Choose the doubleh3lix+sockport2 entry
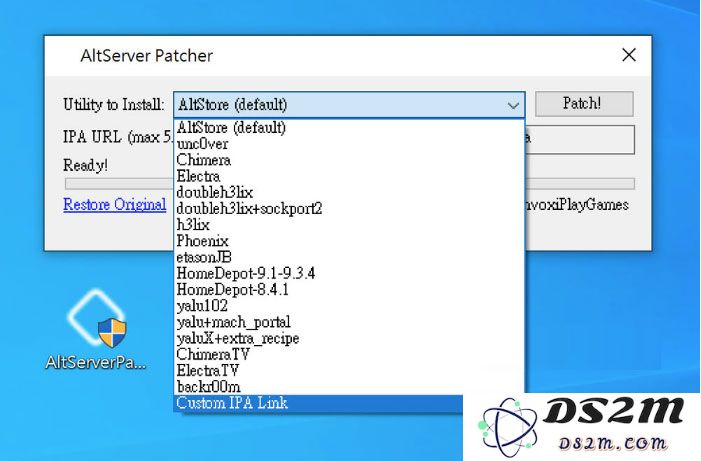This screenshot has height=461, width=701. (349, 208)
